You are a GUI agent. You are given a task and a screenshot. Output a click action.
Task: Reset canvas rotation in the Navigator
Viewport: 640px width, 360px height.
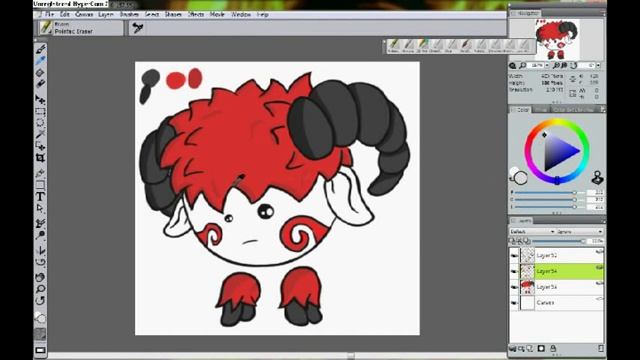click(x=573, y=65)
